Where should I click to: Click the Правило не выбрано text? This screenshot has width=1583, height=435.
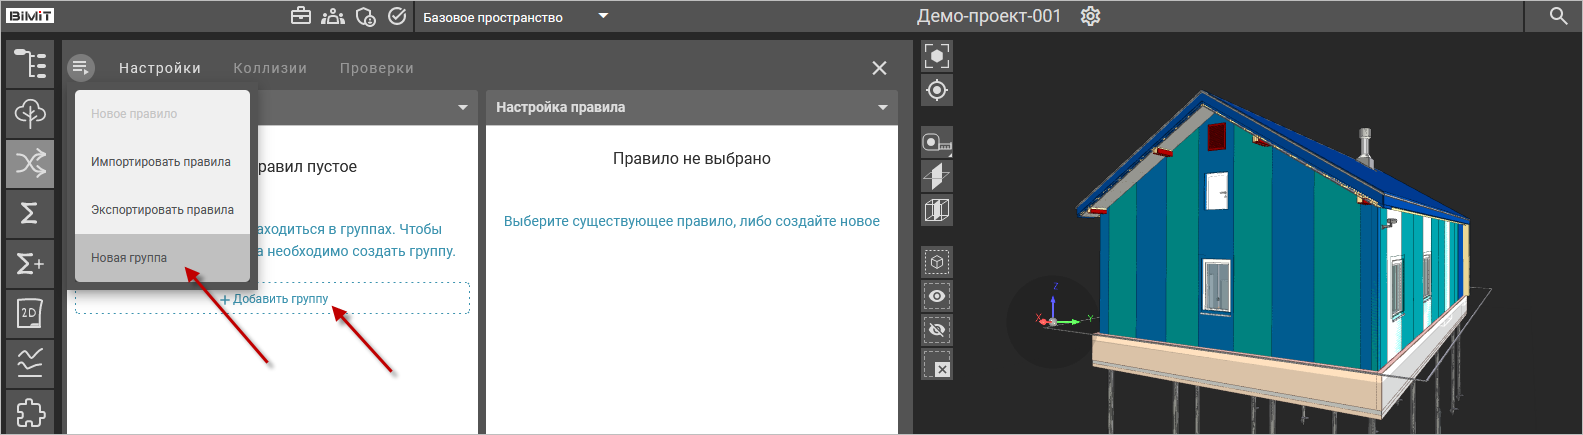click(692, 158)
